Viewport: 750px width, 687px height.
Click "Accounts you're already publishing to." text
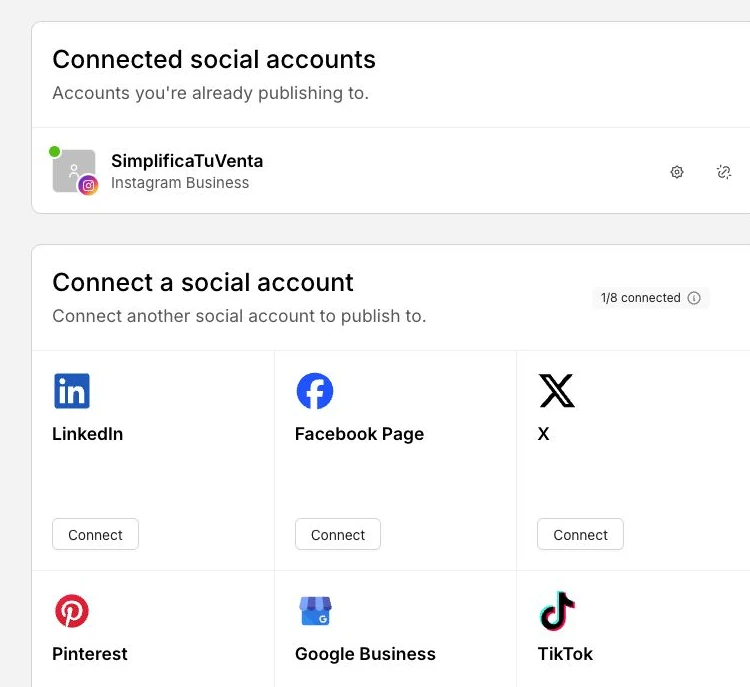pyautogui.click(x=210, y=93)
